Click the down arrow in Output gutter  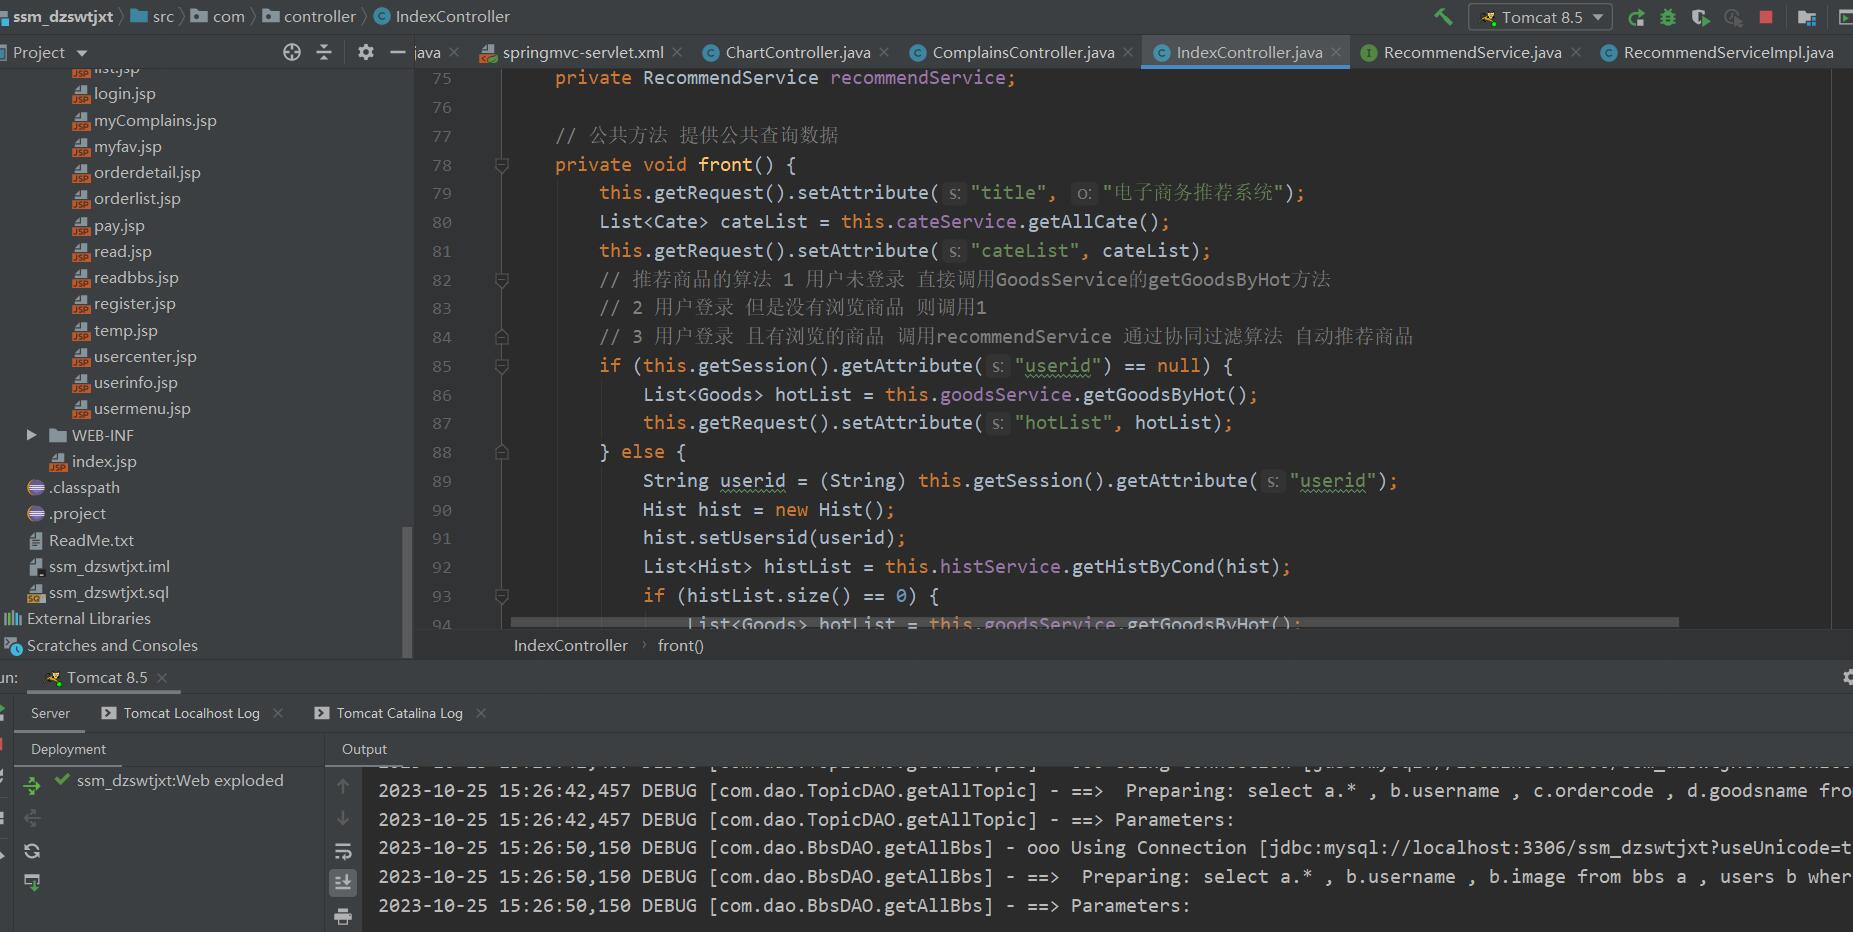[x=343, y=818]
